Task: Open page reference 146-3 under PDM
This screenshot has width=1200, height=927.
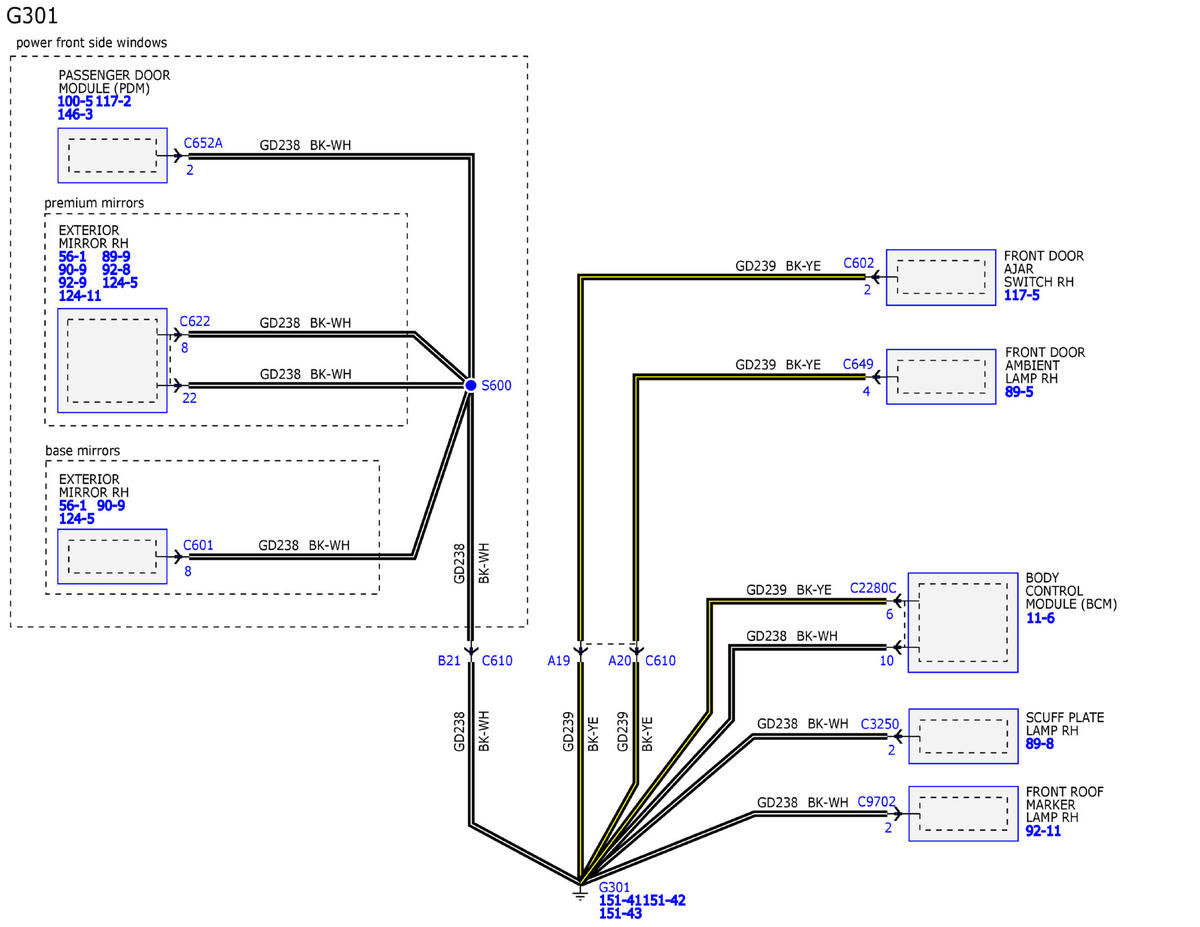Action: [x=76, y=115]
